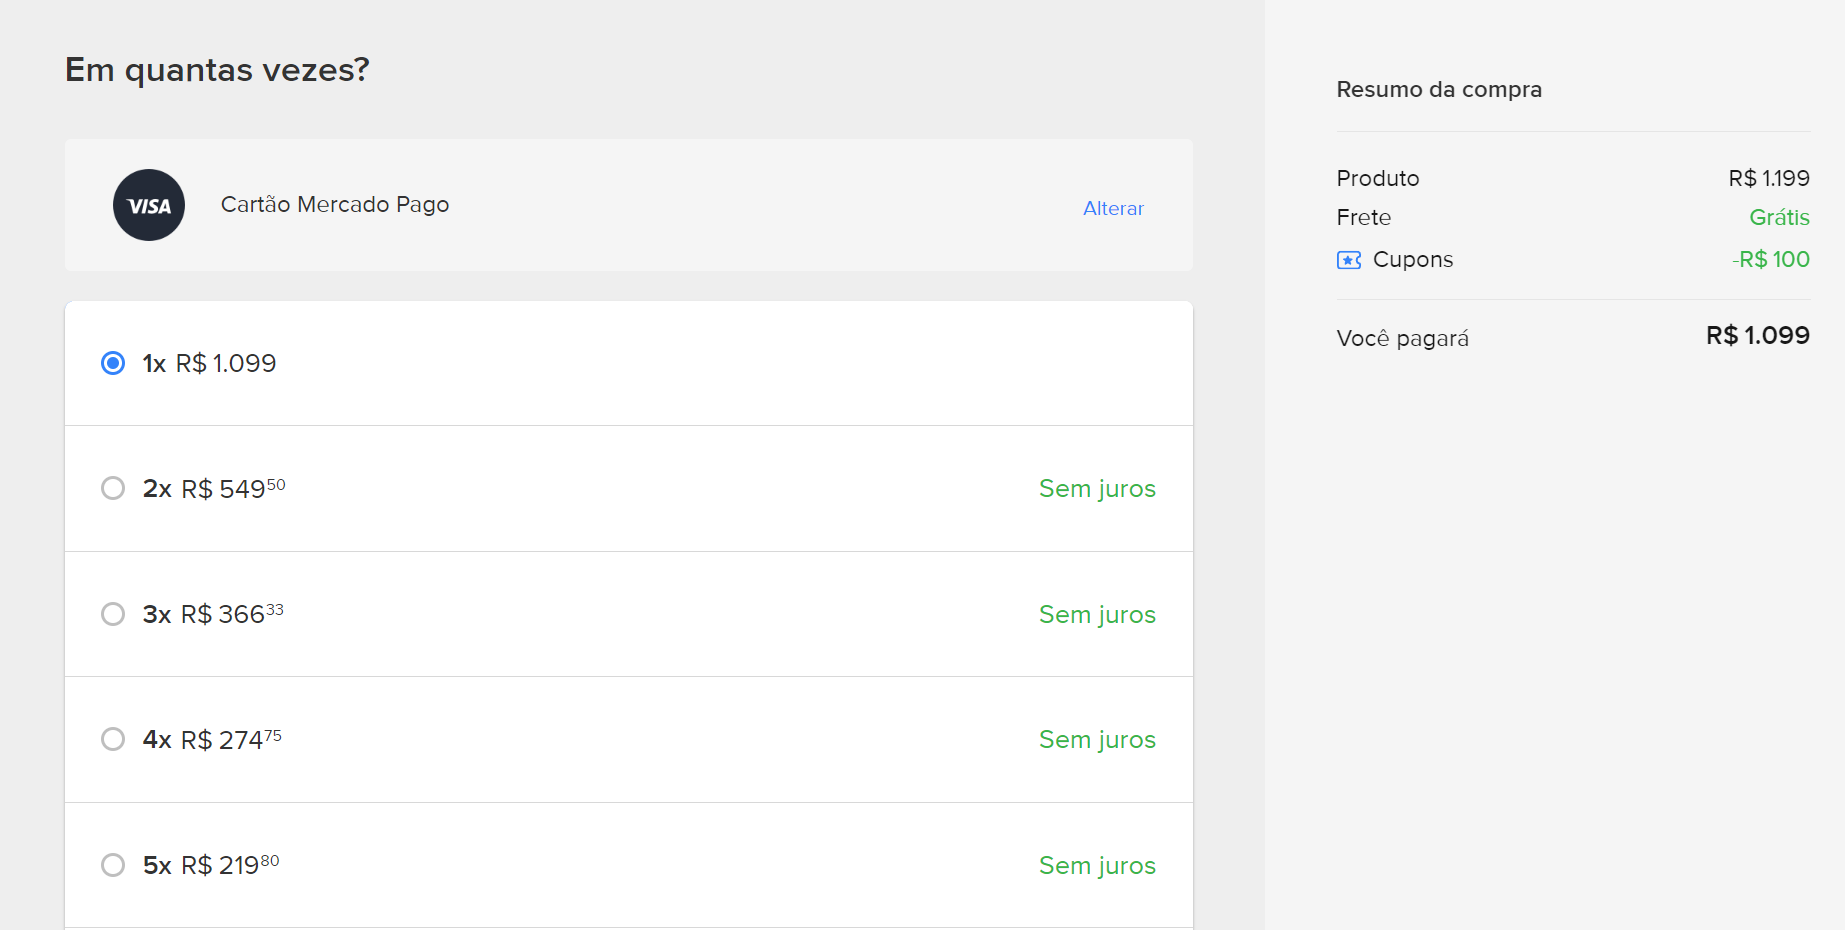Click the R$ 1.099 total amount
Screen dimensions: 1845x930
[x=1757, y=336]
